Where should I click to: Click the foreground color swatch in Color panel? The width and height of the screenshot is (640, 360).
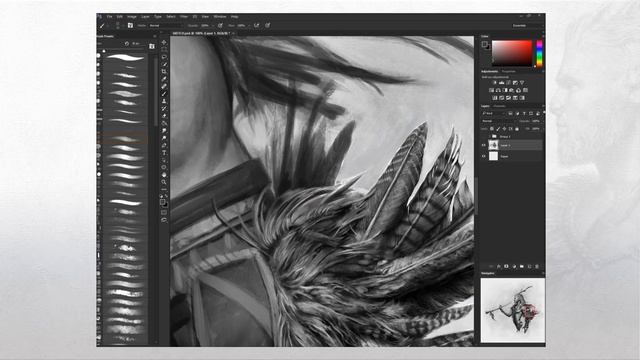click(484, 44)
